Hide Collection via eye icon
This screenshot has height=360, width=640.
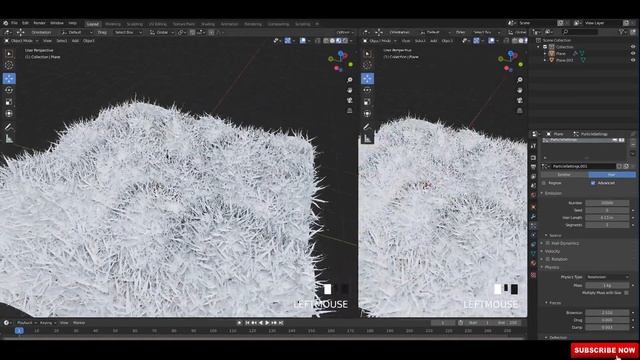coord(633,47)
